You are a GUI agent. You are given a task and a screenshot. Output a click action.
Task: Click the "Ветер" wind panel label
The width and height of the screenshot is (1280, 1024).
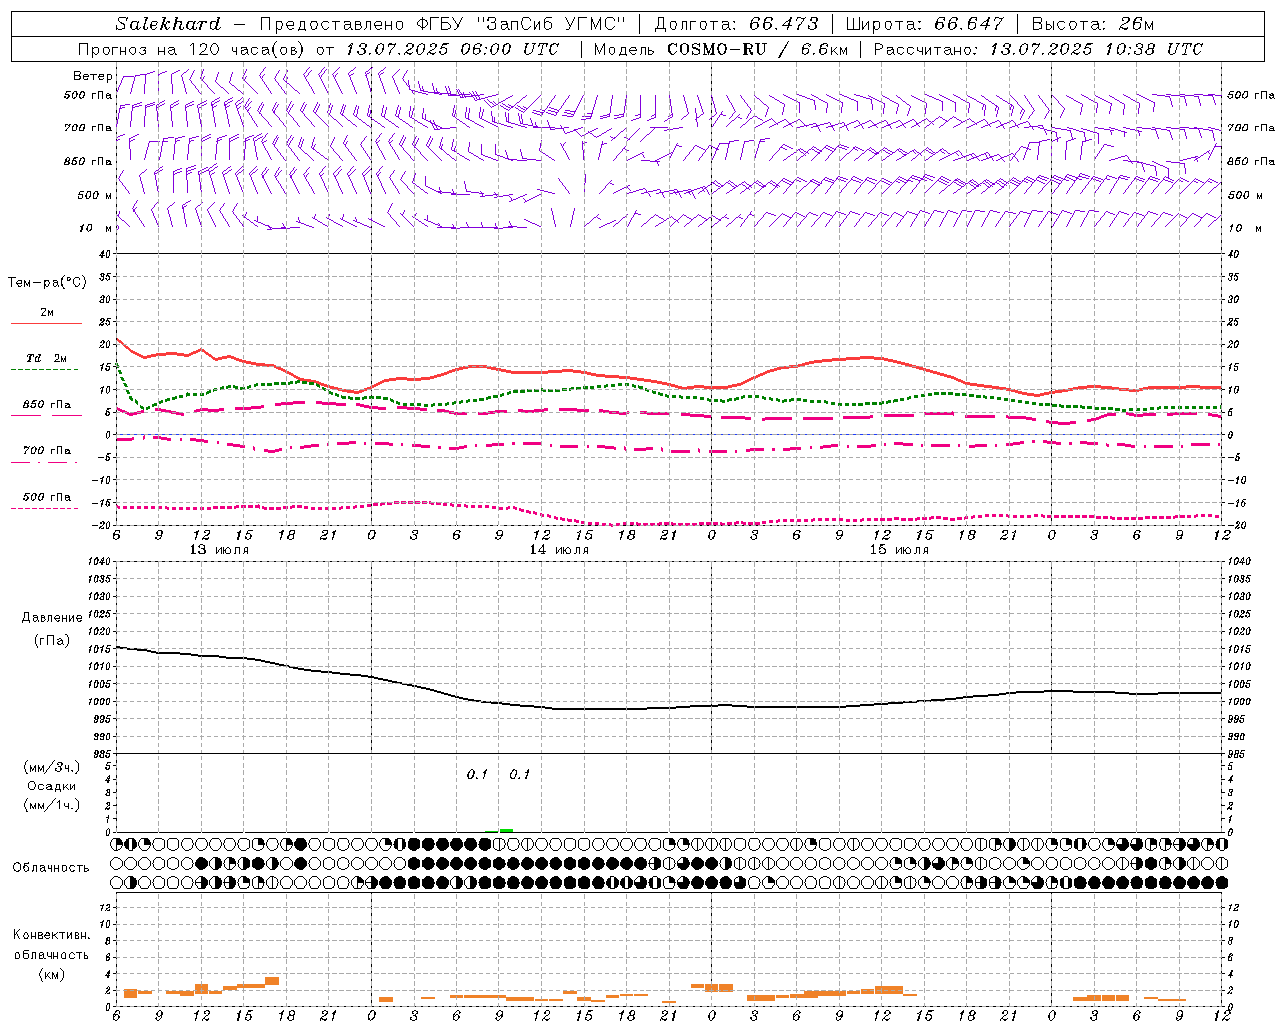[92, 76]
